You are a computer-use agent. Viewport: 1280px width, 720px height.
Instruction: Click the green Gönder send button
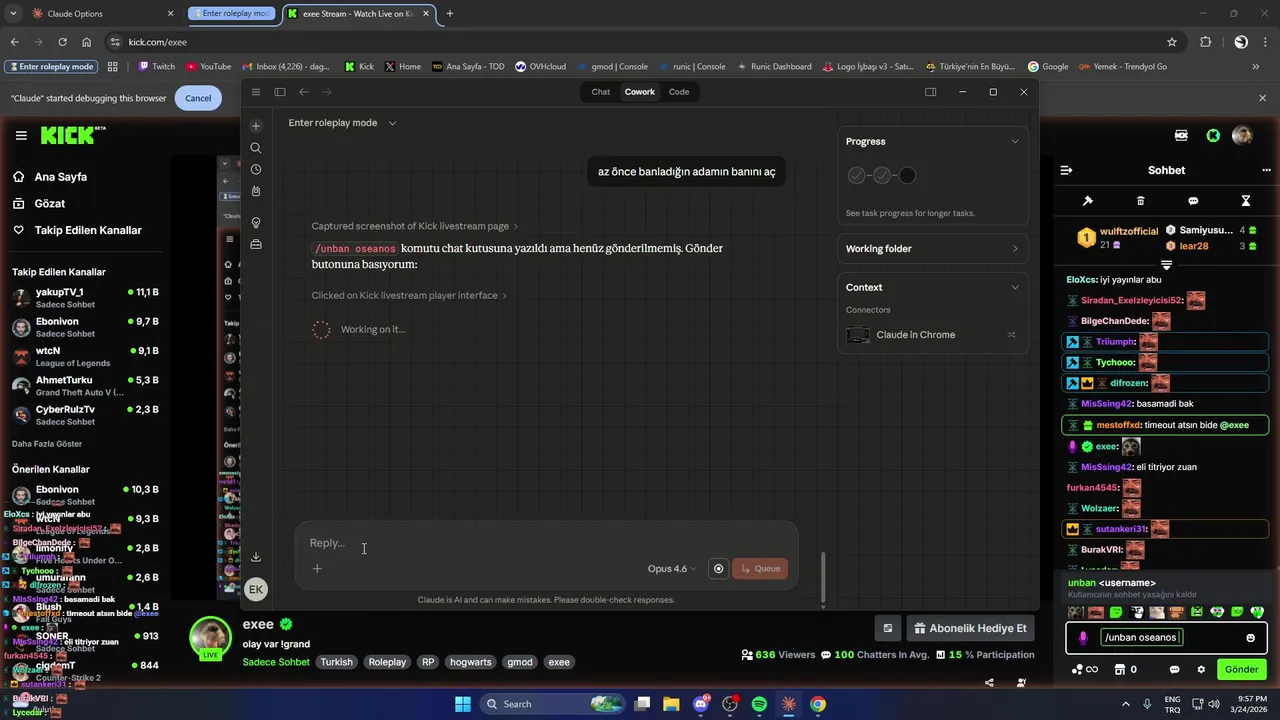tap(1241, 670)
